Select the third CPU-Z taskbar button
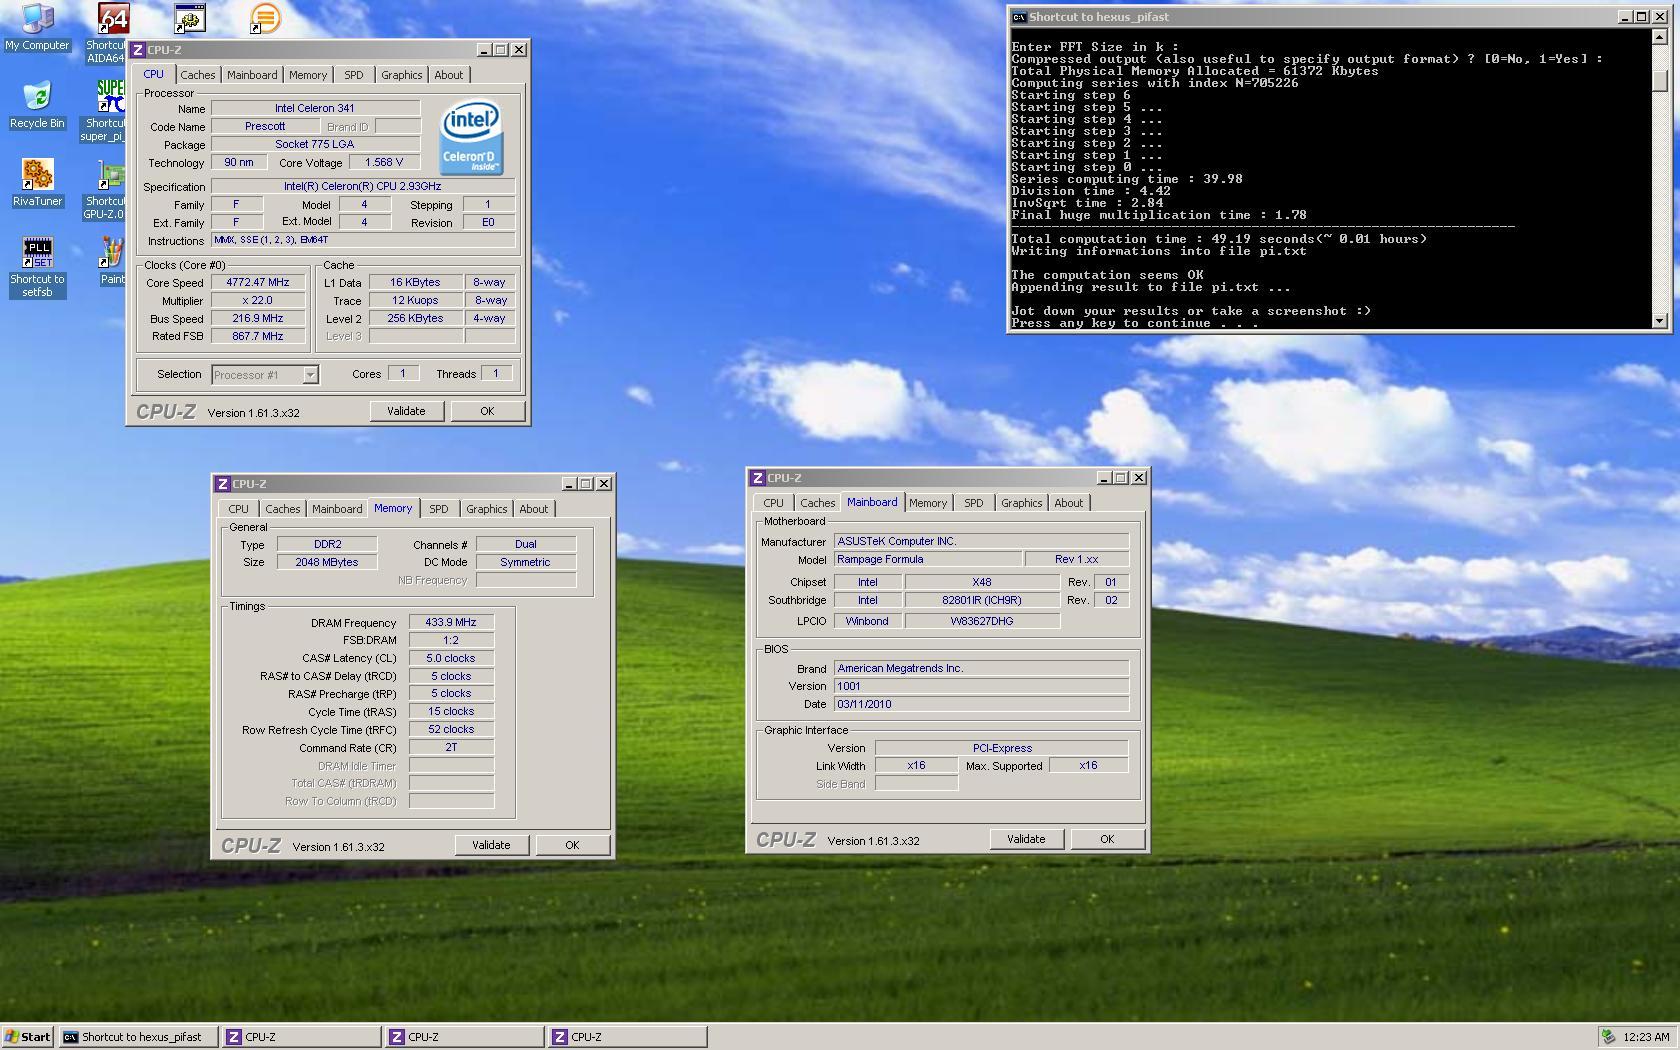This screenshot has height=1050, width=1680. [628, 1037]
